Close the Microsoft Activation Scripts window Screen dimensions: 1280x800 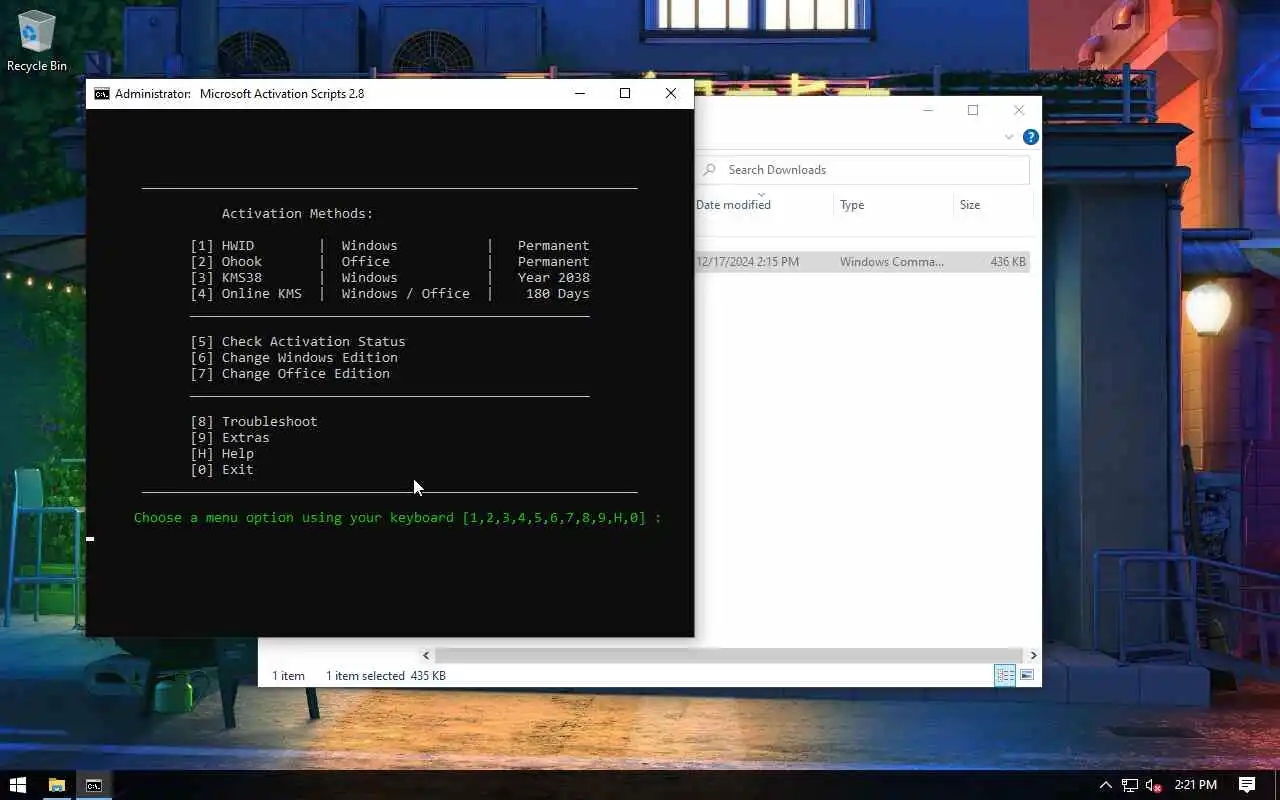click(671, 93)
